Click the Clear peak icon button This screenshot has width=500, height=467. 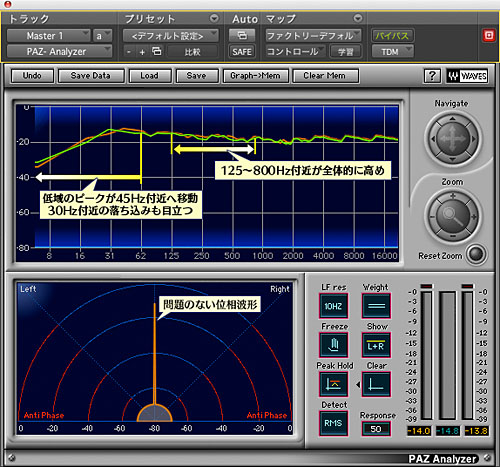coord(376,384)
